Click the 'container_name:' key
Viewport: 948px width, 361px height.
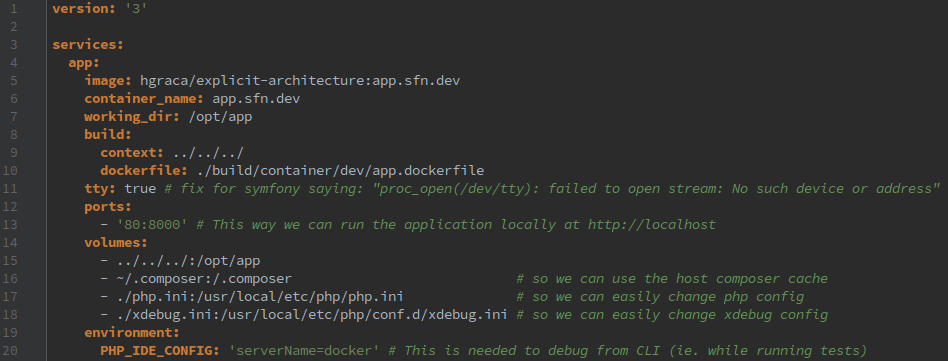click(x=144, y=99)
